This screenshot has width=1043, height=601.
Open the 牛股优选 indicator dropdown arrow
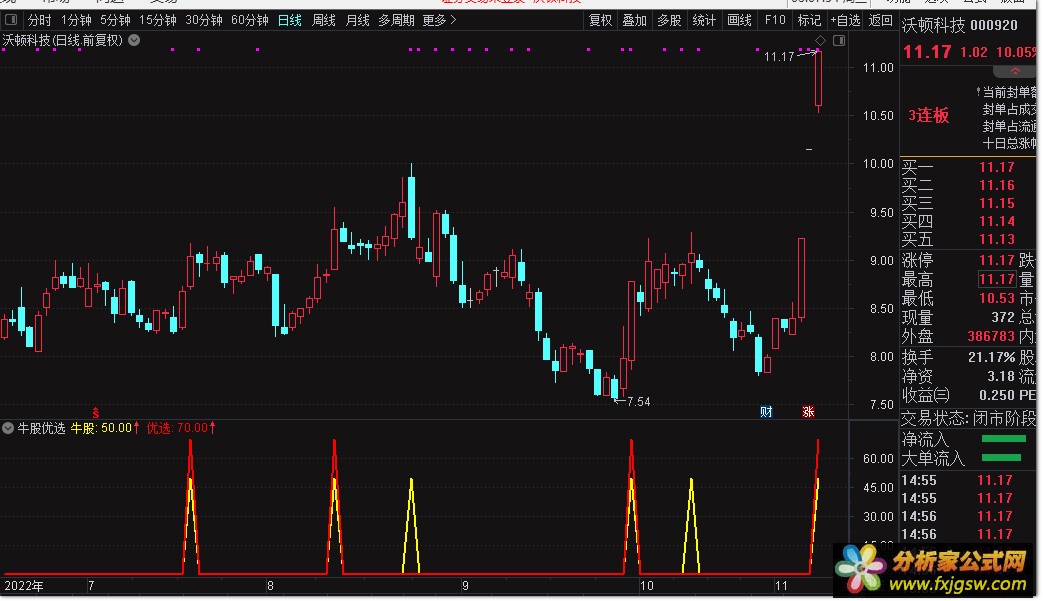8,428
